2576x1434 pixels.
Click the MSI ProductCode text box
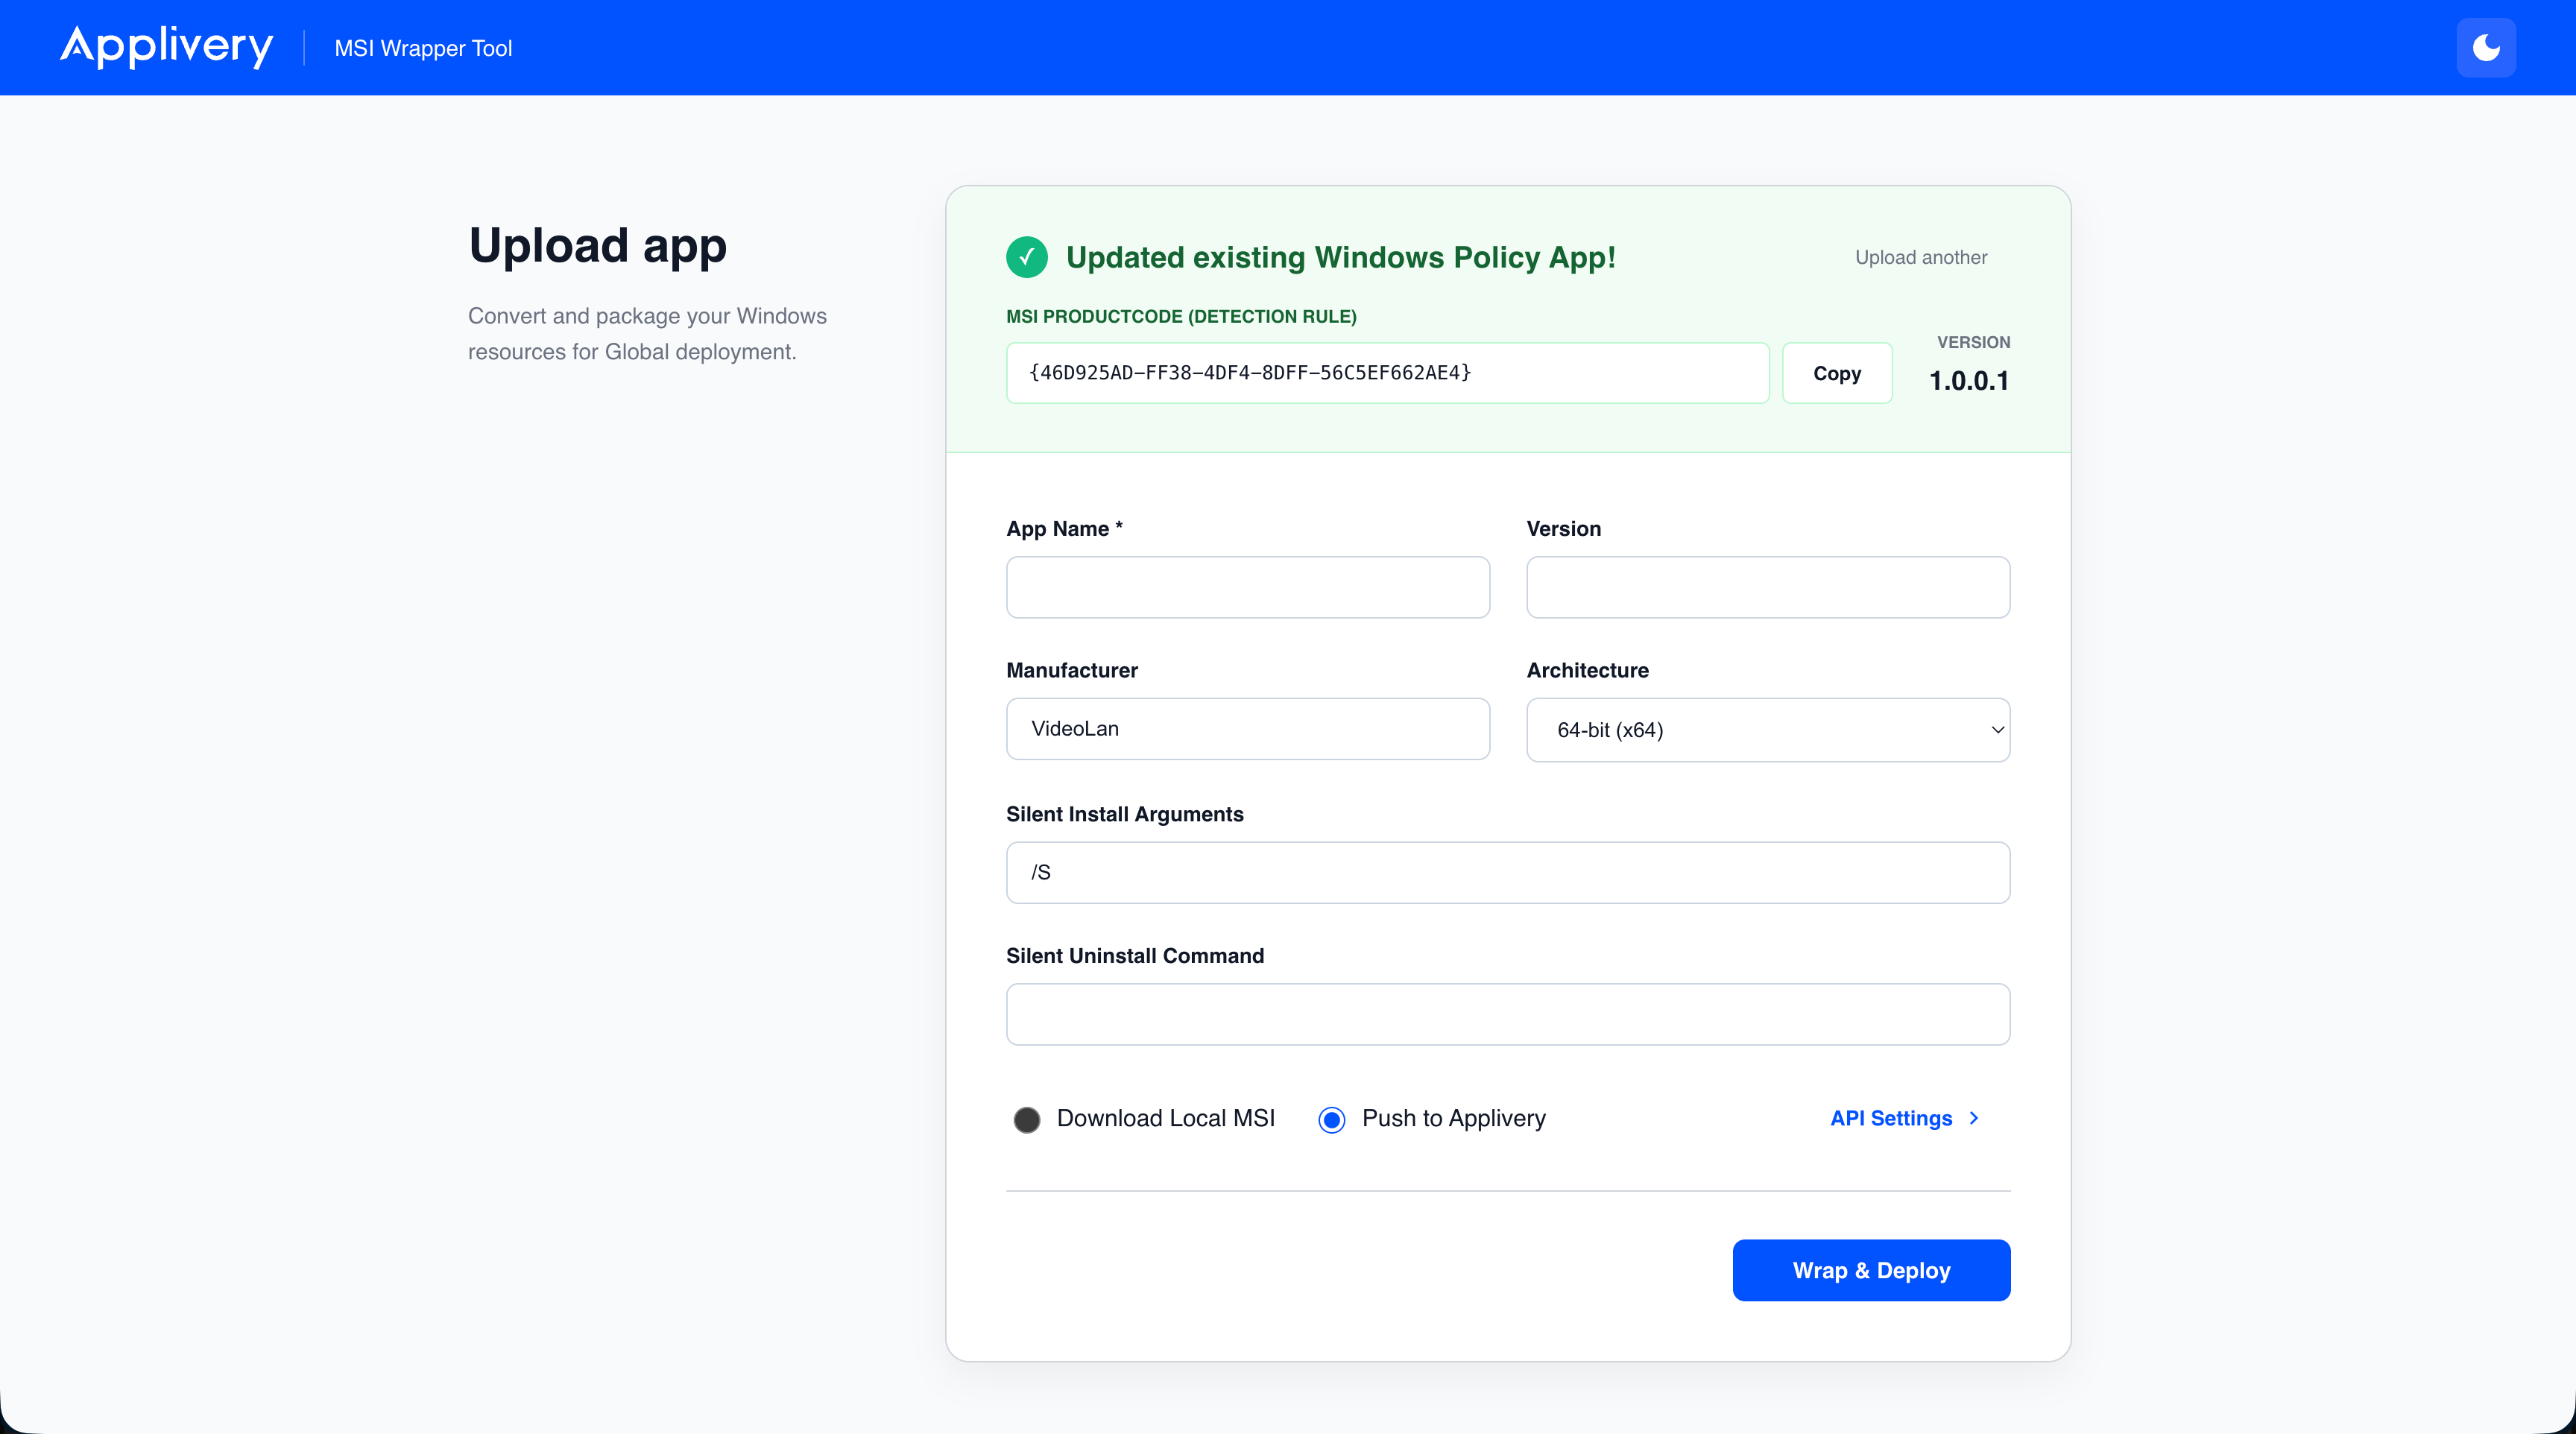pyautogui.click(x=1387, y=373)
